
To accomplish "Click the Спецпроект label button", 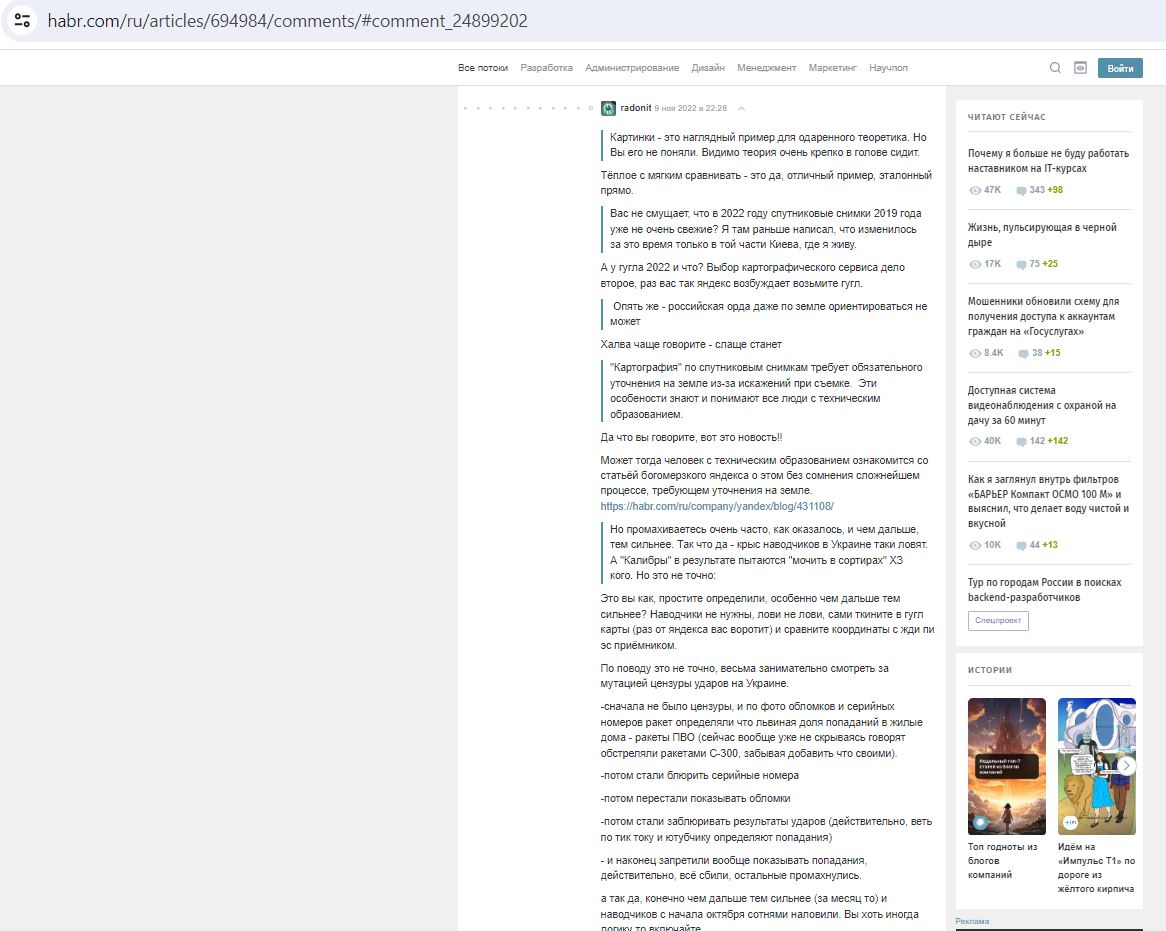I will point(998,620).
